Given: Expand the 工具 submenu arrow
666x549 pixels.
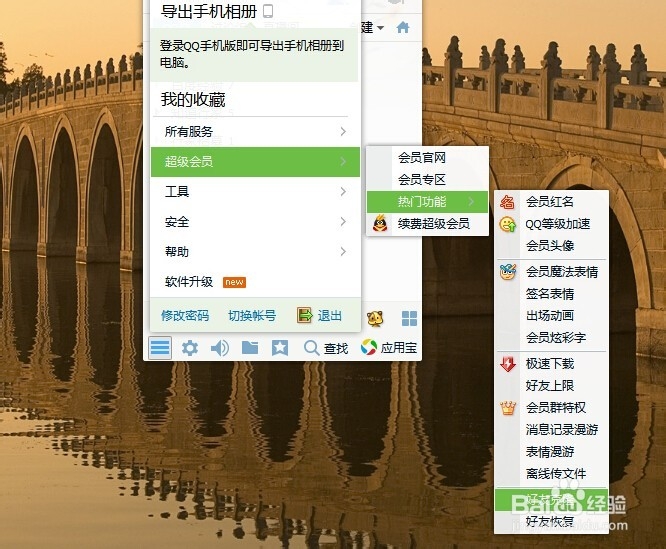Looking at the screenshot, I should 343,192.
